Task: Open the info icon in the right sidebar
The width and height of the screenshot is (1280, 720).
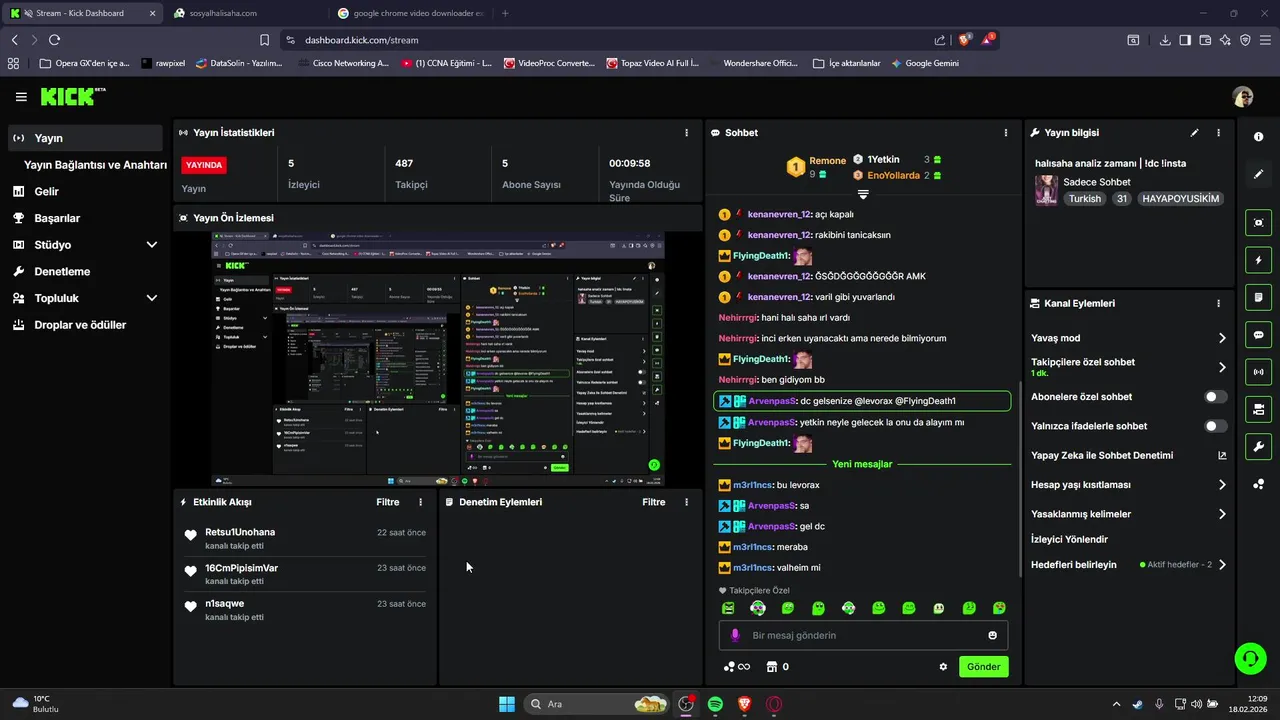Action: [1258, 137]
